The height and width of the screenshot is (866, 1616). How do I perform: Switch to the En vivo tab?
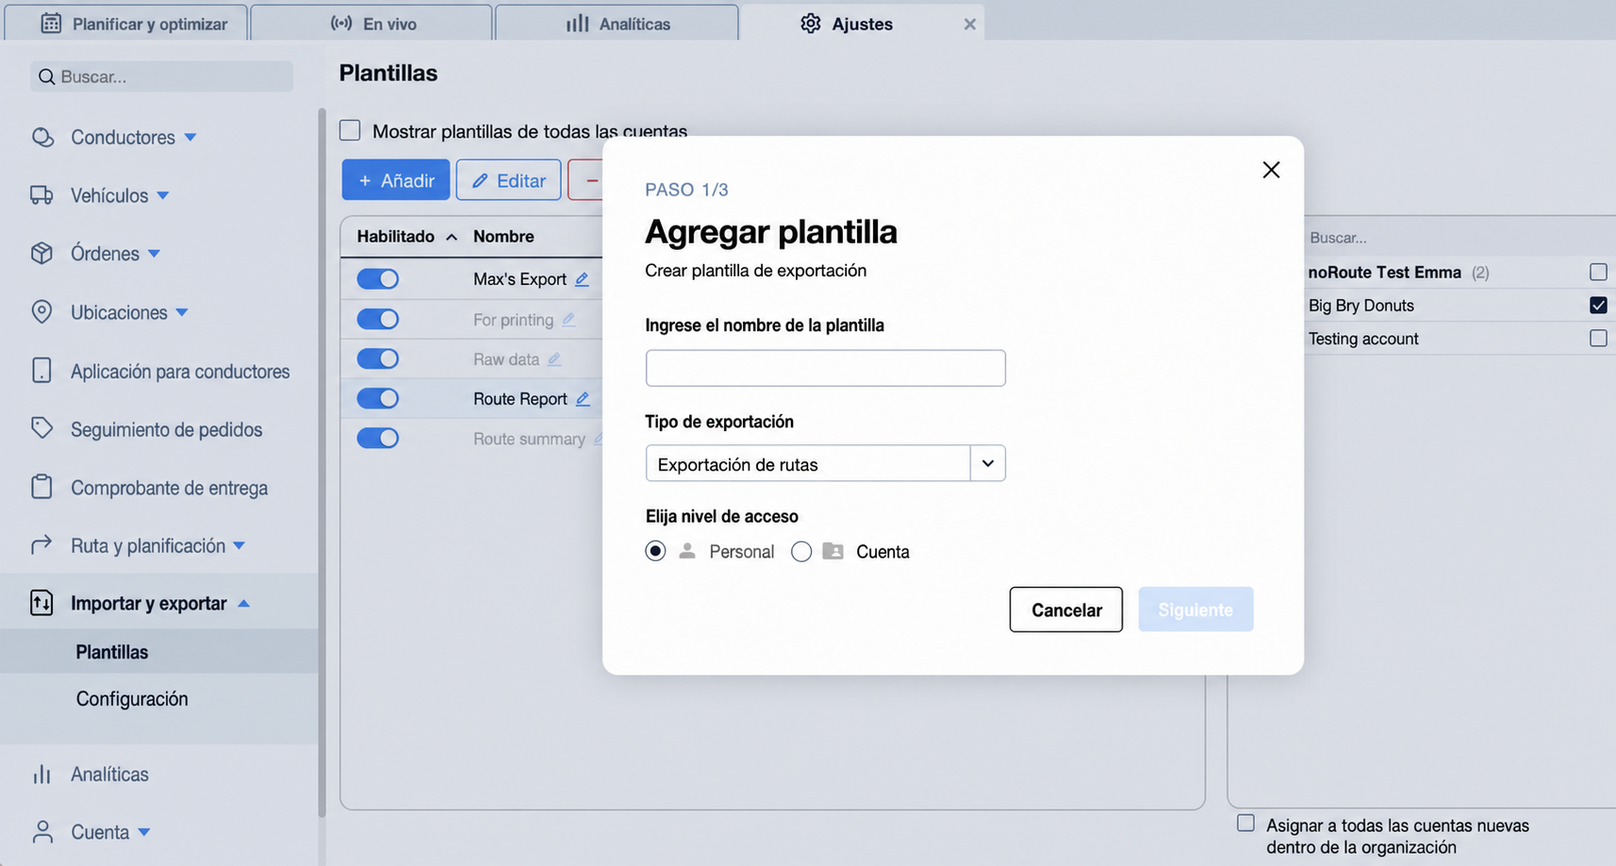click(372, 23)
